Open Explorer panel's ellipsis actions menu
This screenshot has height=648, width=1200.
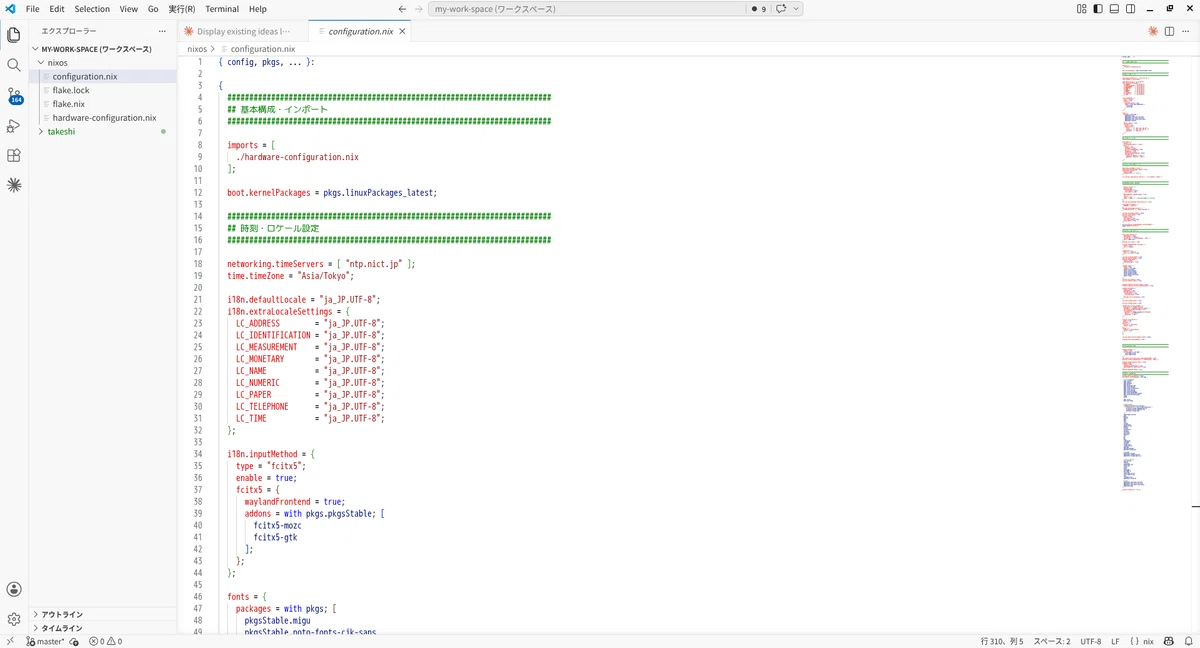pyautogui.click(x=162, y=31)
